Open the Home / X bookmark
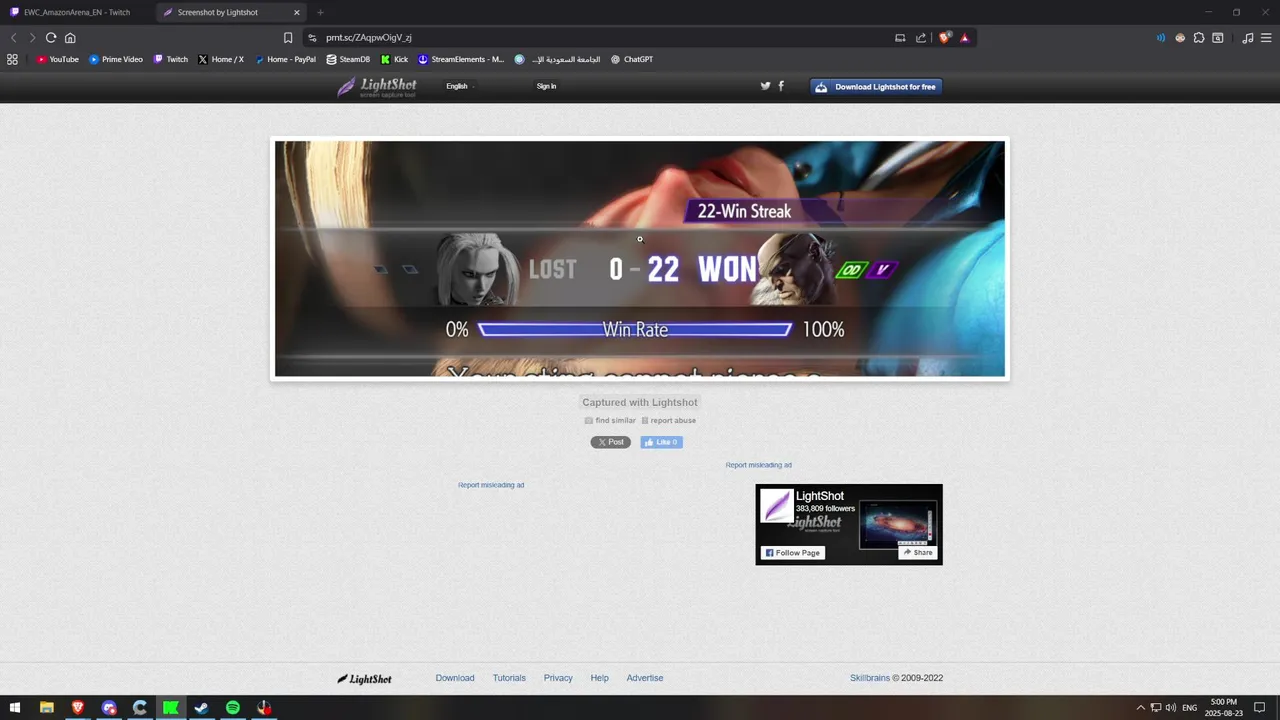 pos(221,59)
